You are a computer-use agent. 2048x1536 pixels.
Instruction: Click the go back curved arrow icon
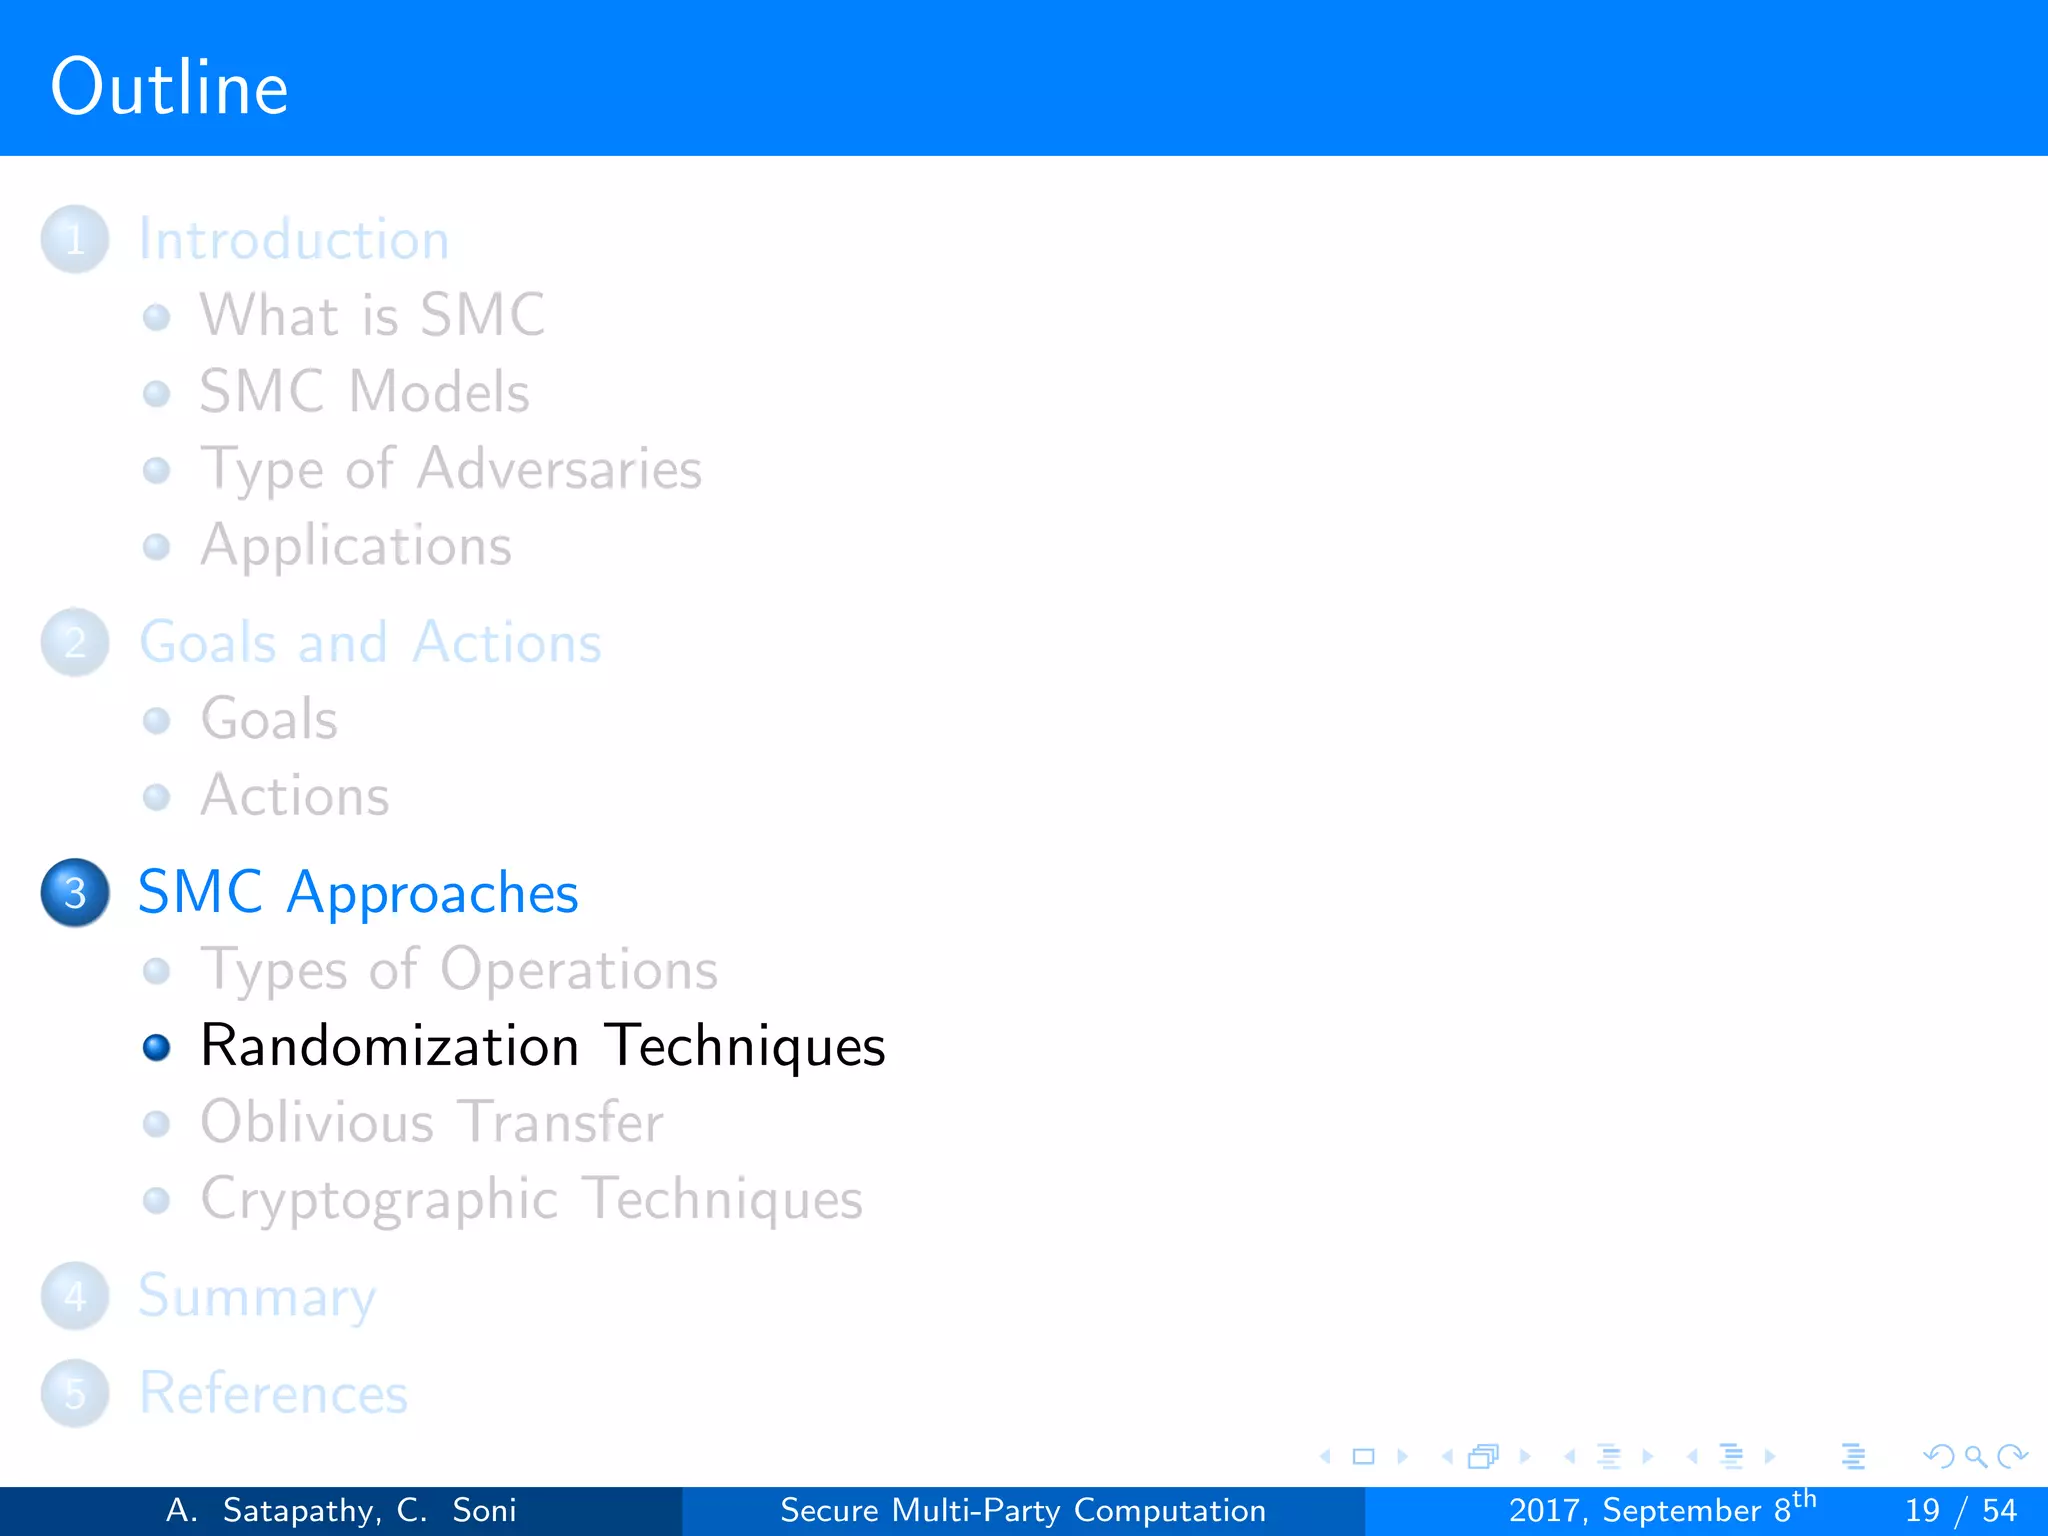1938,1457
